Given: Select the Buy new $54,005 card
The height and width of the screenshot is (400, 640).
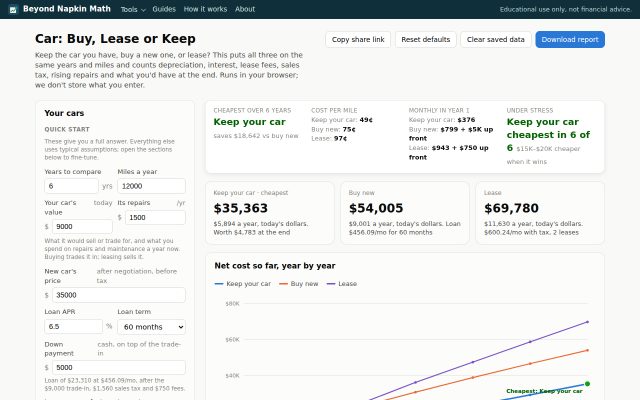Looking at the screenshot, I should [x=405, y=213].
